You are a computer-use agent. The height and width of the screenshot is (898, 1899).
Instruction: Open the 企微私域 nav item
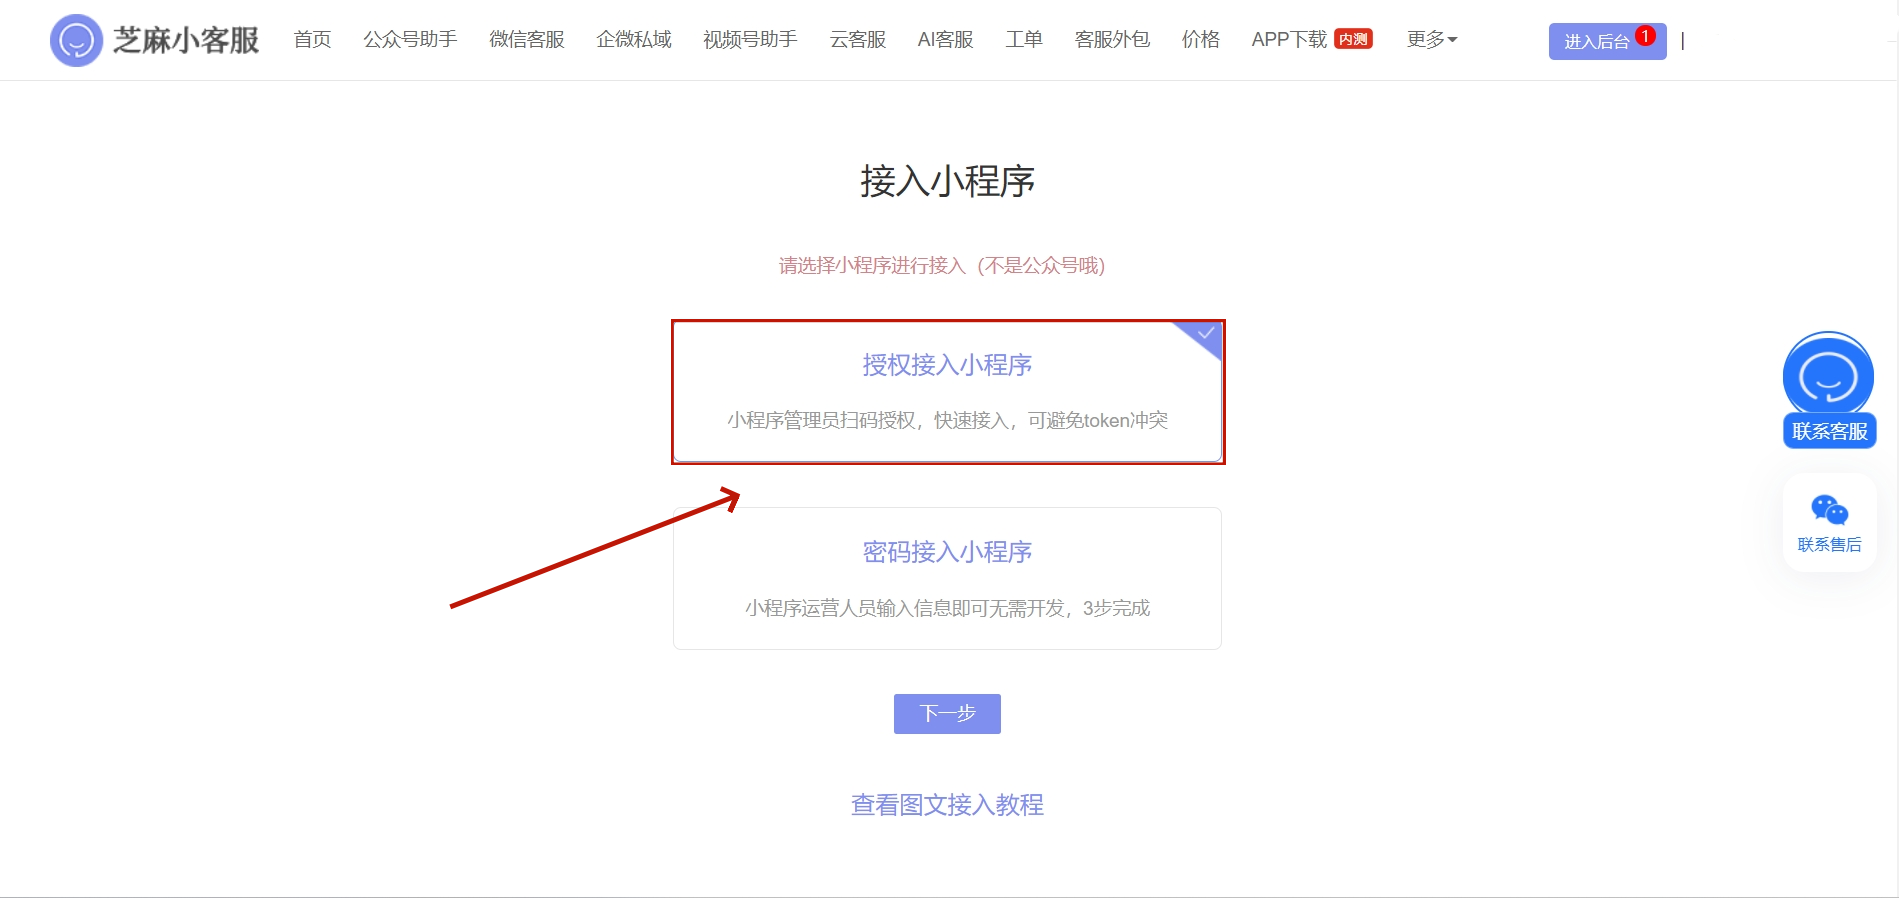pyautogui.click(x=634, y=39)
